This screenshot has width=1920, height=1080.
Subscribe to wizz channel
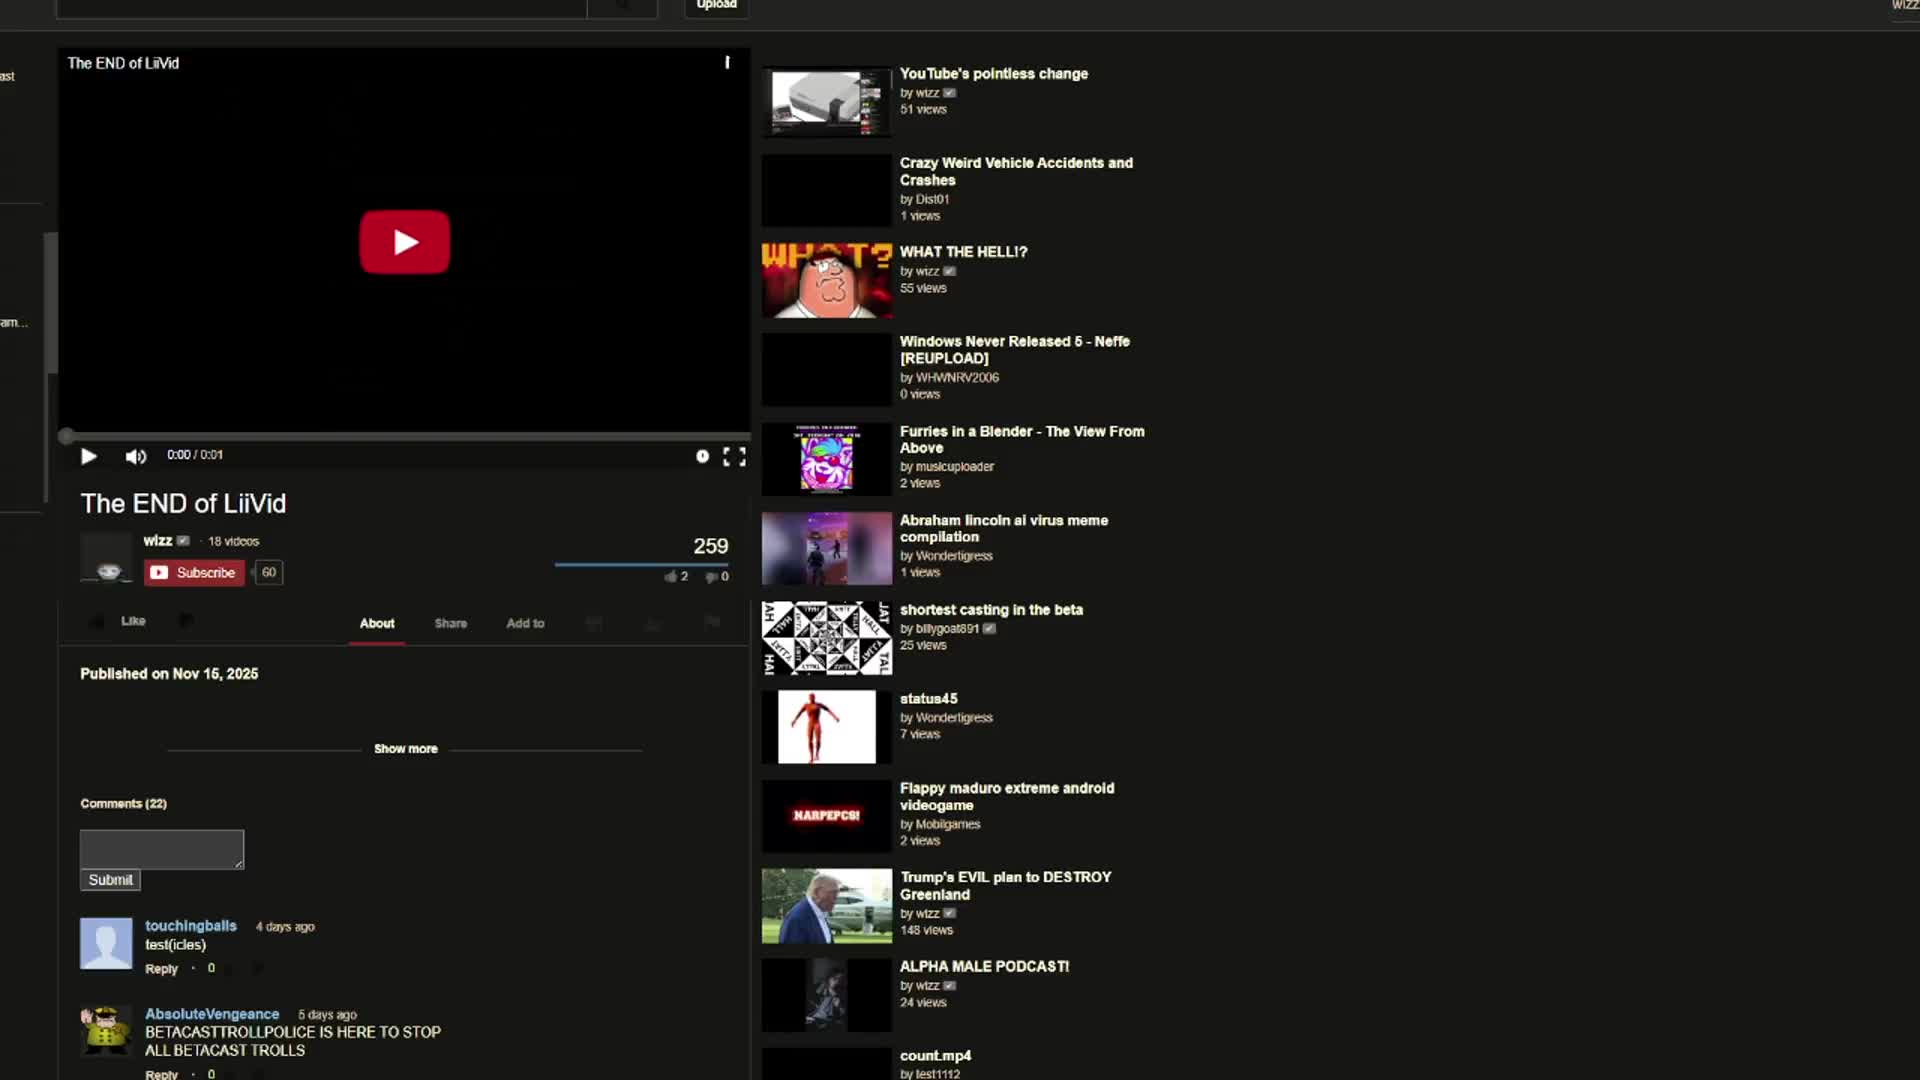[194, 573]
